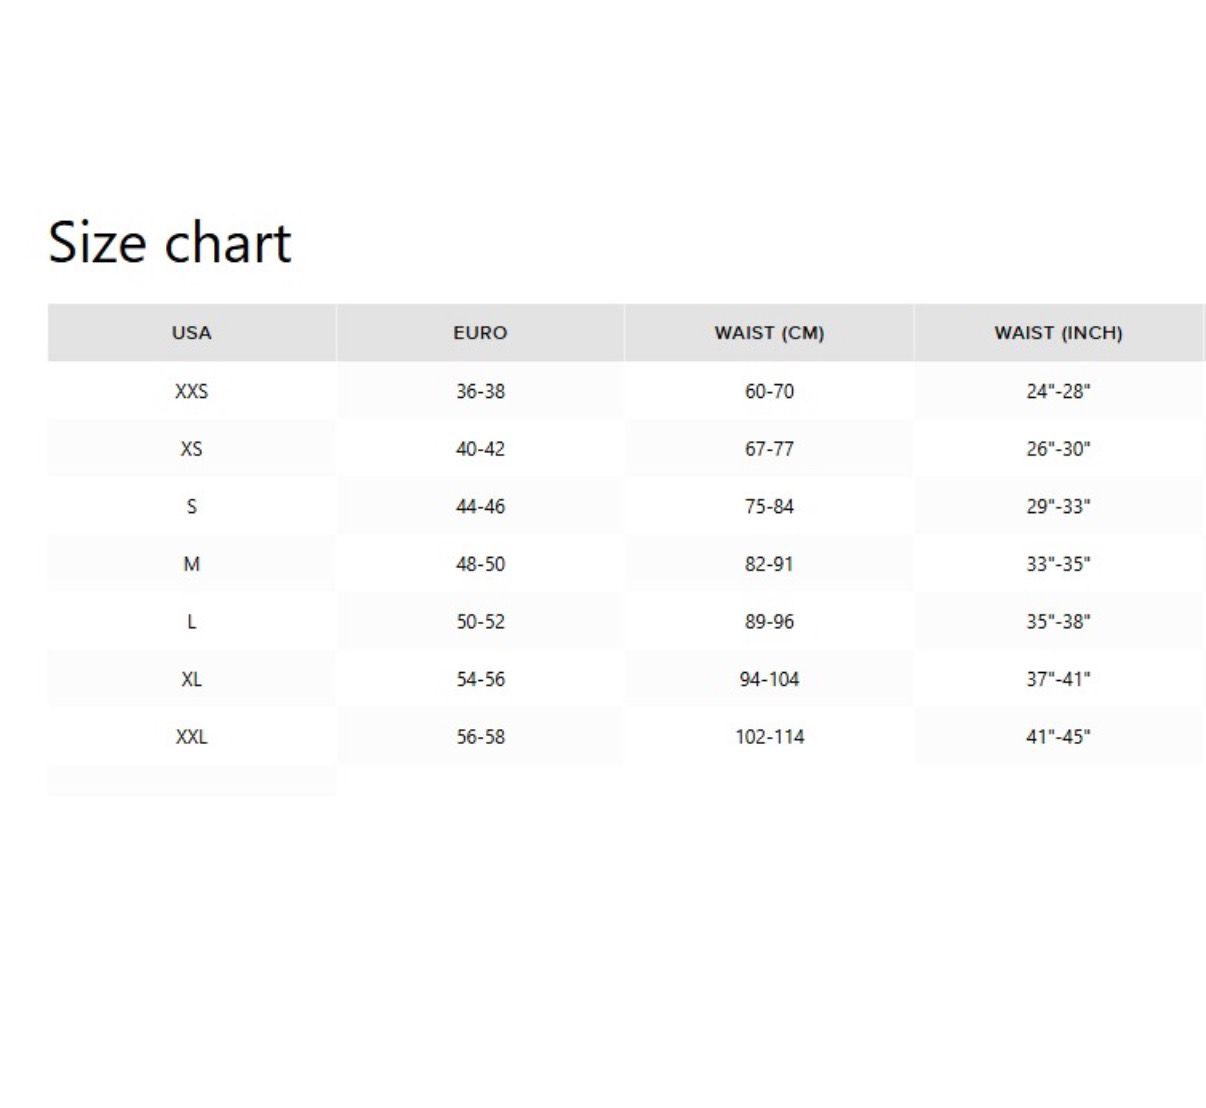Select the XS size cell
Viewport: 1206px width, 1108px height.
tap(191, 449)
